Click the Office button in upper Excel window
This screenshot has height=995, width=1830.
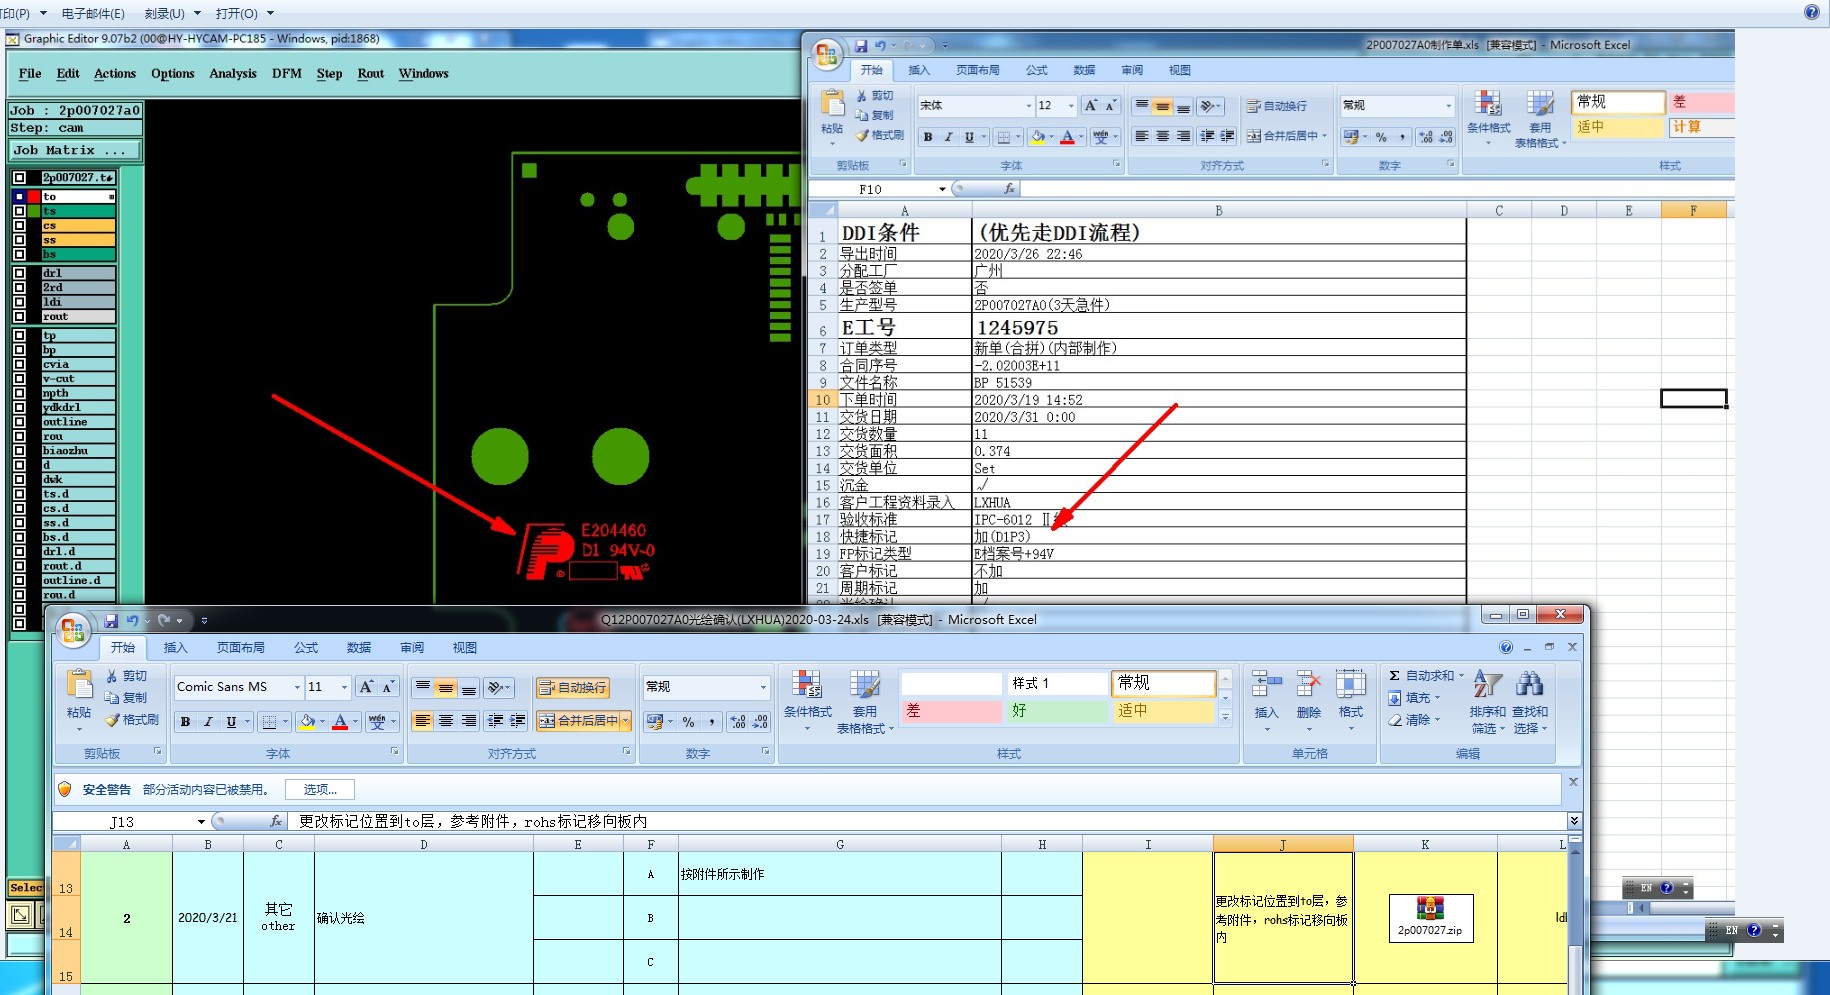[x=827, y=55]
